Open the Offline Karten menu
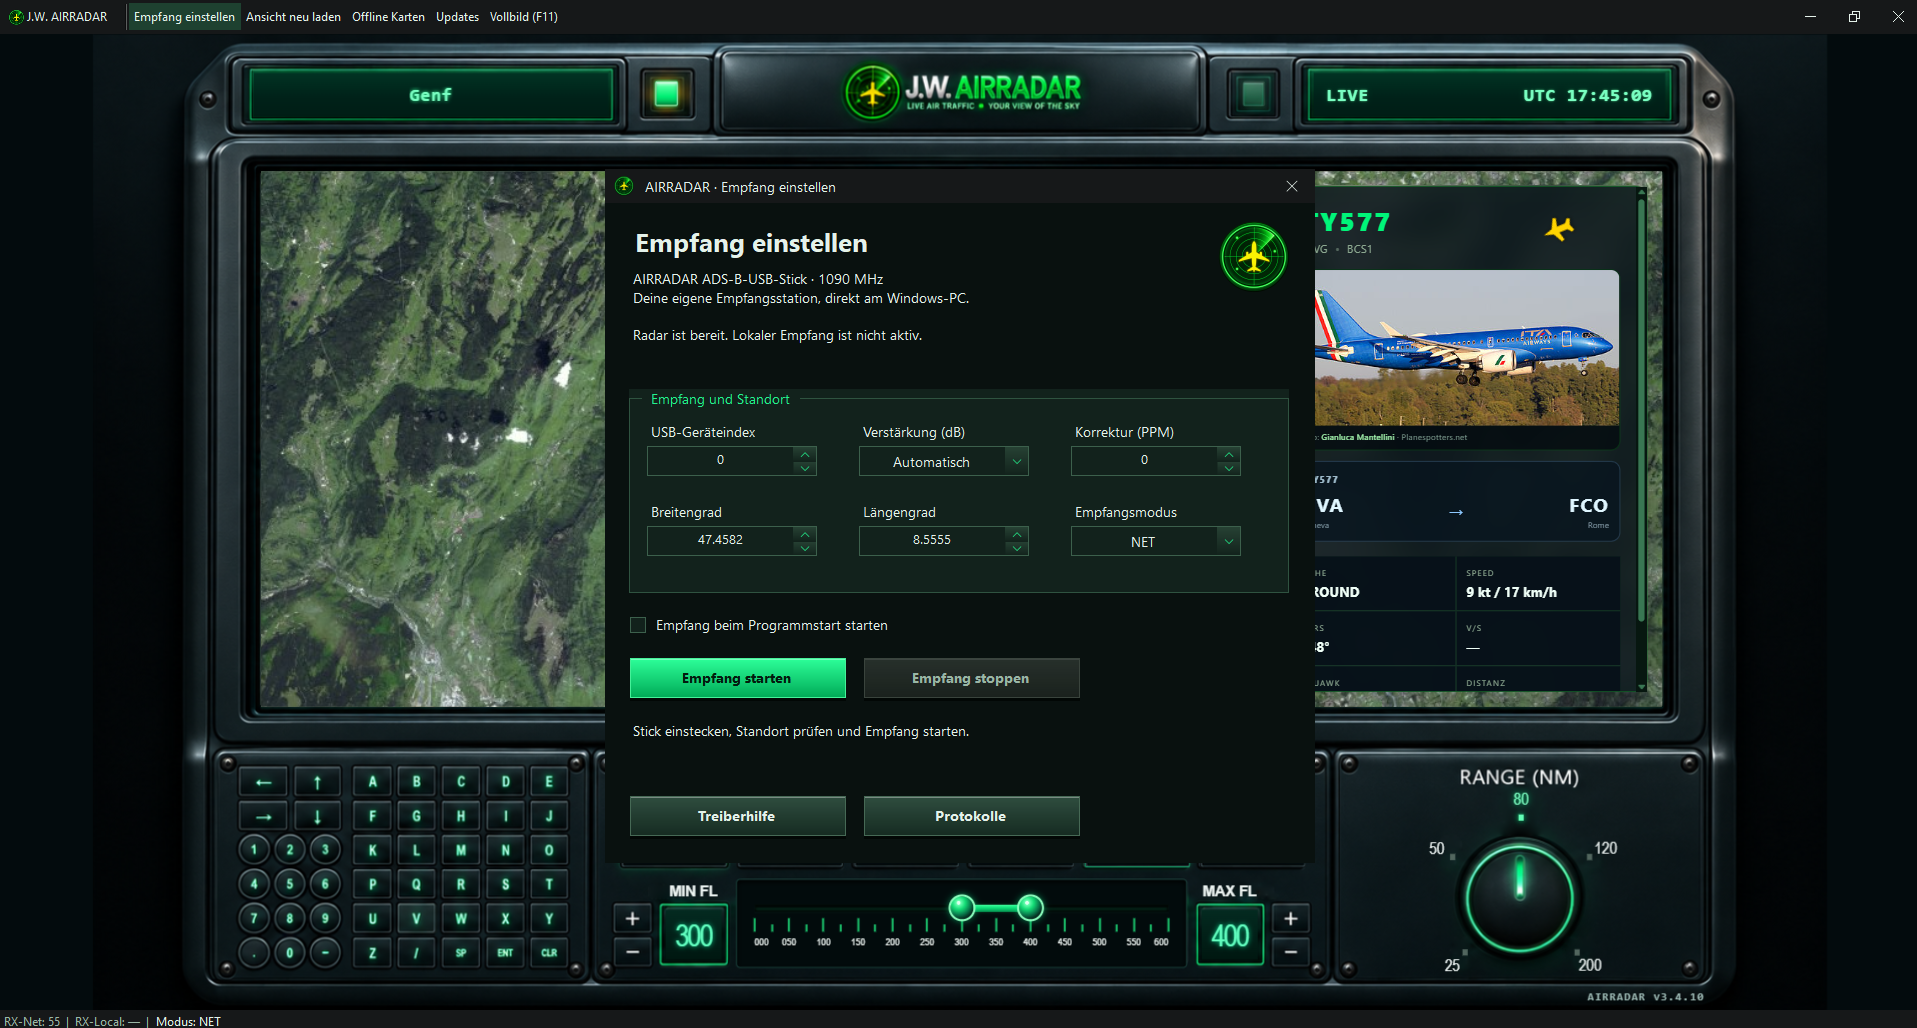 coord(388,17)
